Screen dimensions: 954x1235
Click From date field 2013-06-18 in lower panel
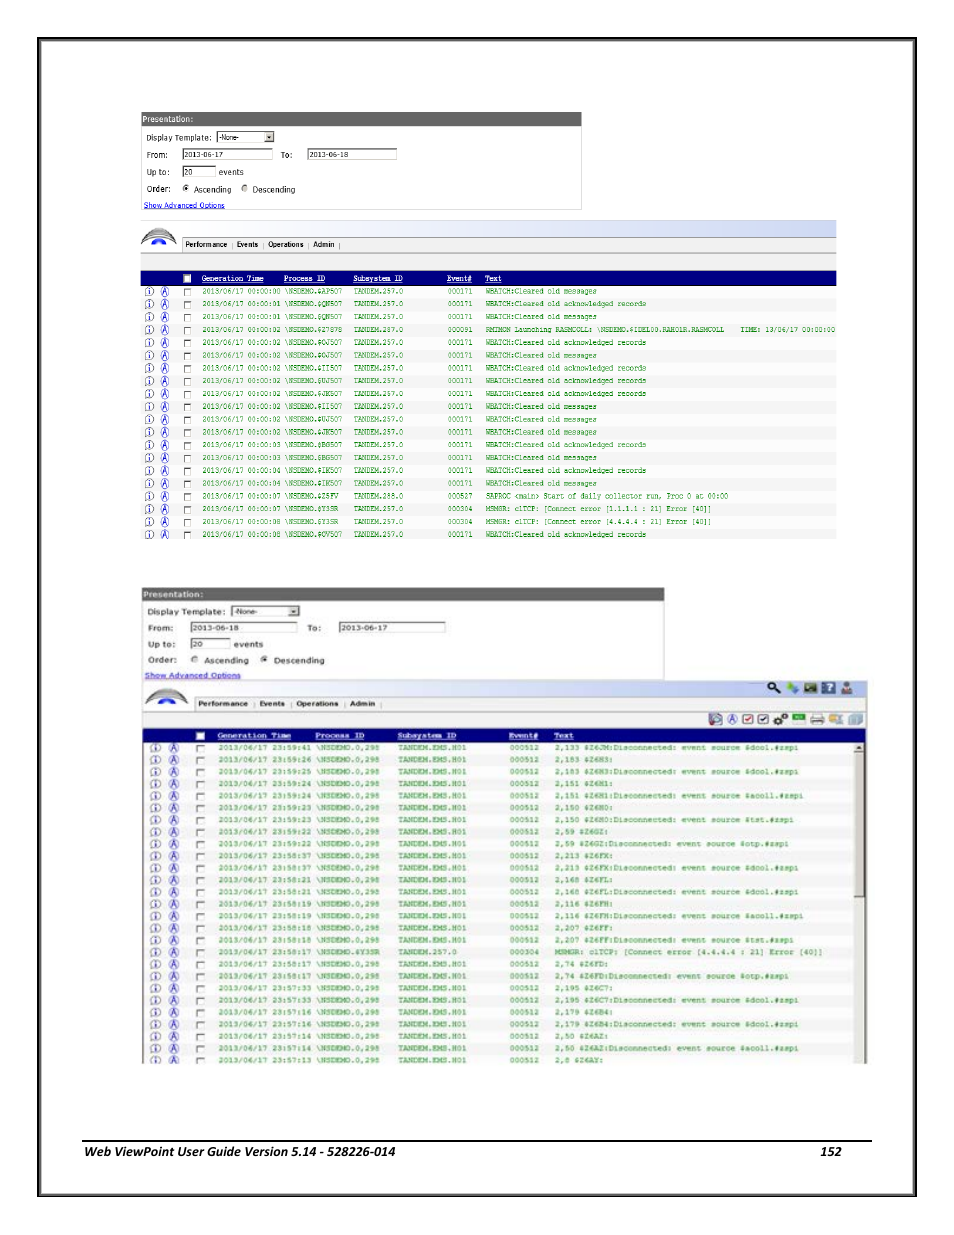[x=244, y=628]
